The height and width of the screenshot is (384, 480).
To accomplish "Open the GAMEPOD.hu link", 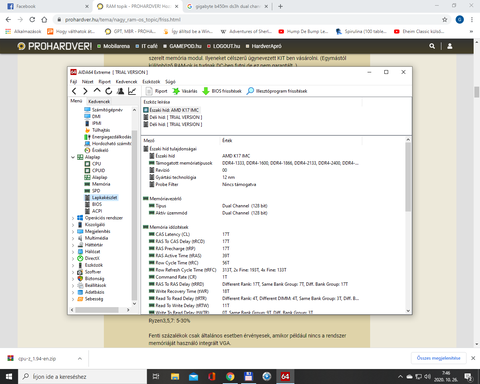I will click(x=183, y=46).
